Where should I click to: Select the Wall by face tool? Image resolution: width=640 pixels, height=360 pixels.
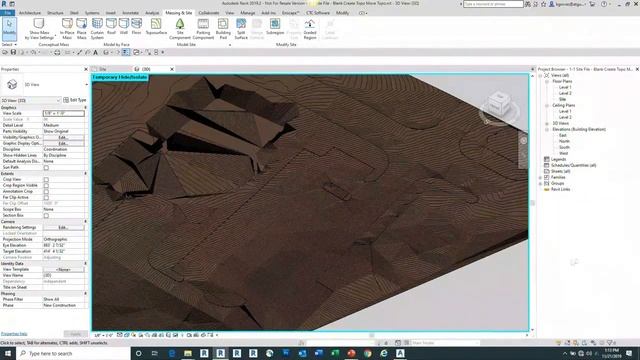coord(124,27)
